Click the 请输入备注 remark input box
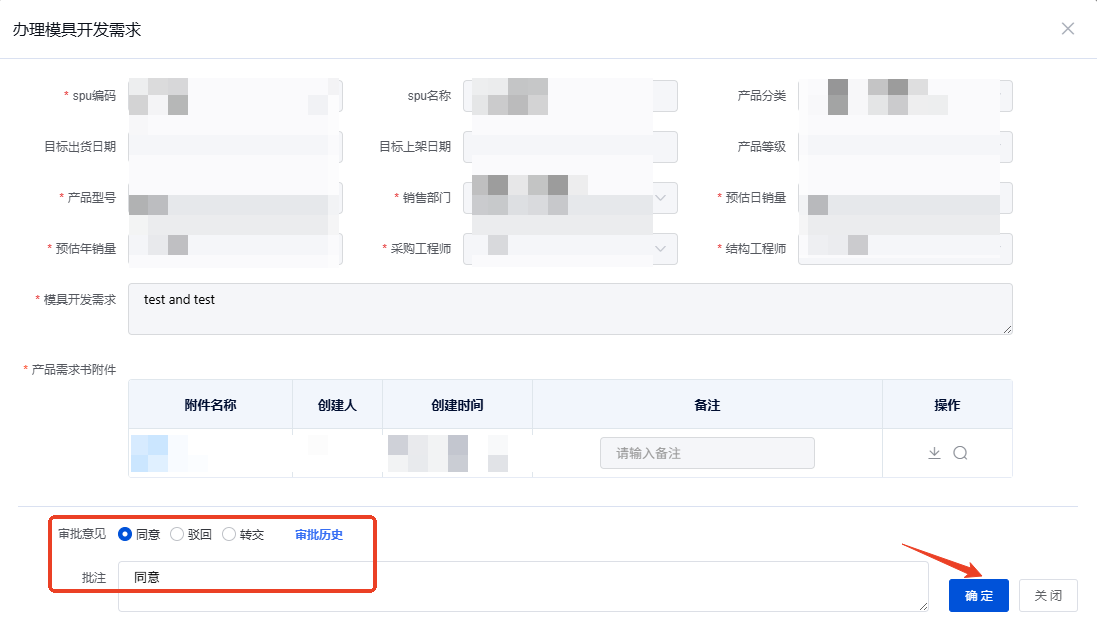Viewport: 1097px width, 626px height. click(x=707, y=452)
